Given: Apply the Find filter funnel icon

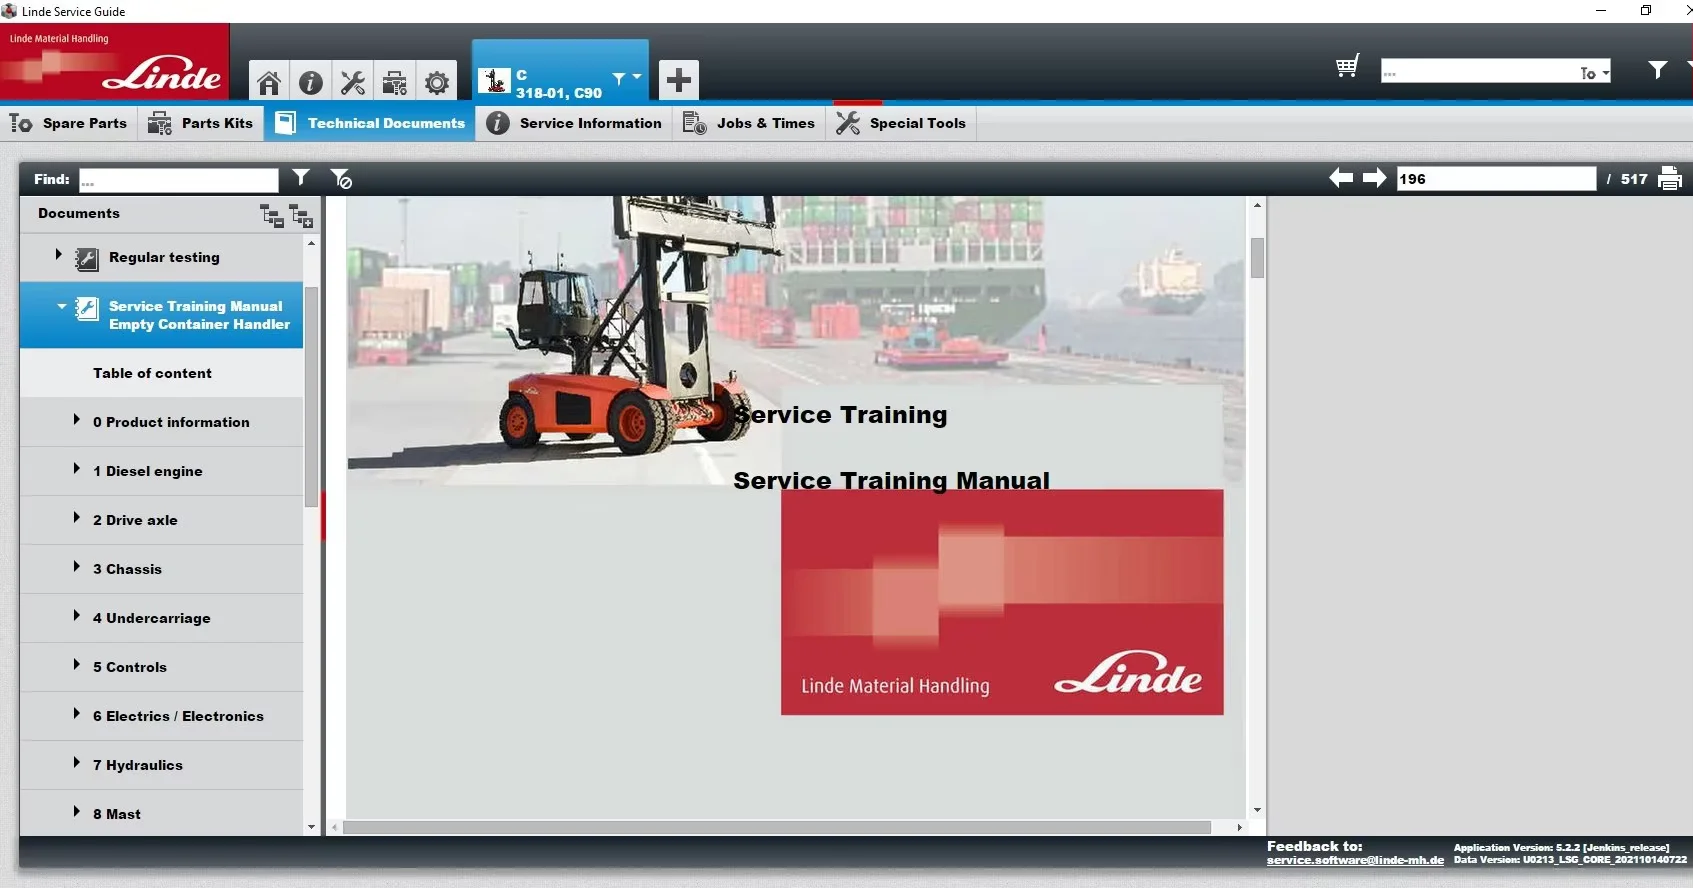Looking at the screenshot, I should tap(301, 178).
